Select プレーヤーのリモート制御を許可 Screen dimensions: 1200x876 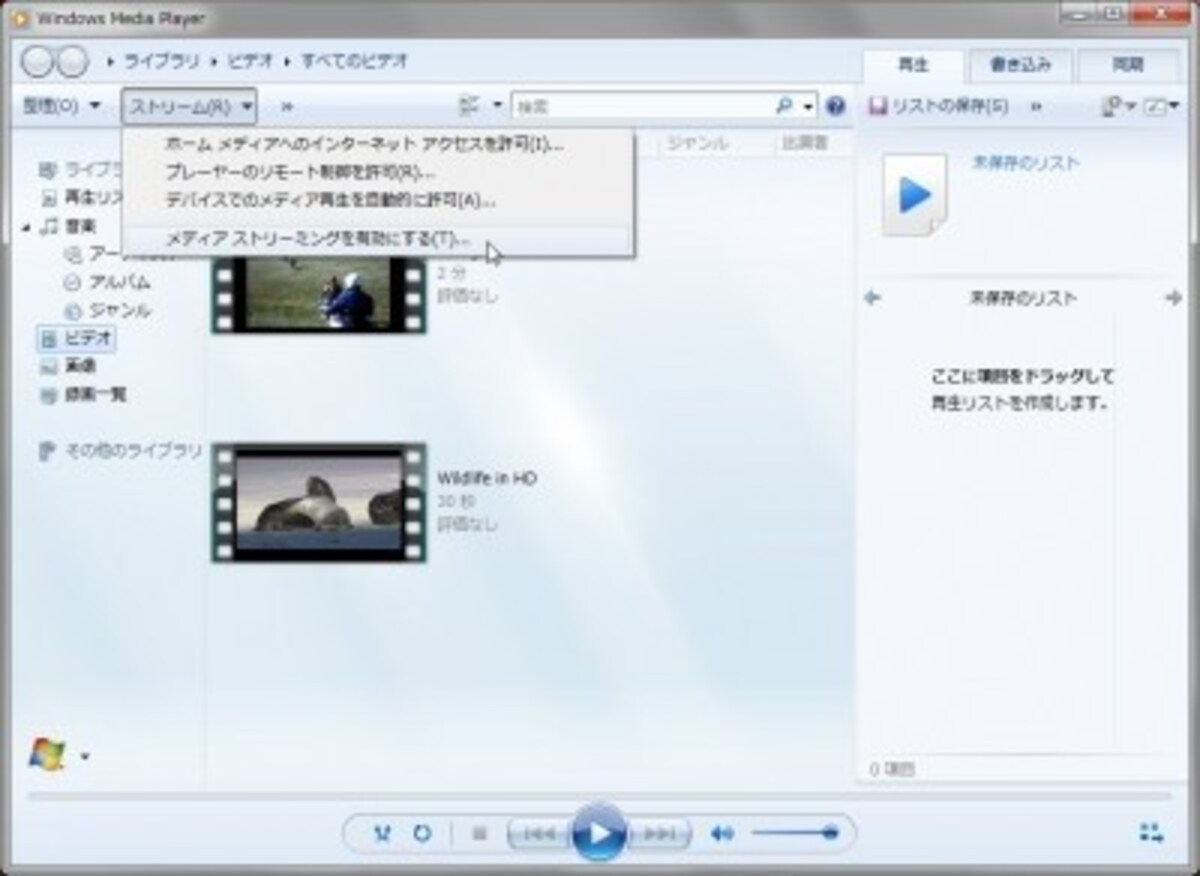click(x=378, y=172)
